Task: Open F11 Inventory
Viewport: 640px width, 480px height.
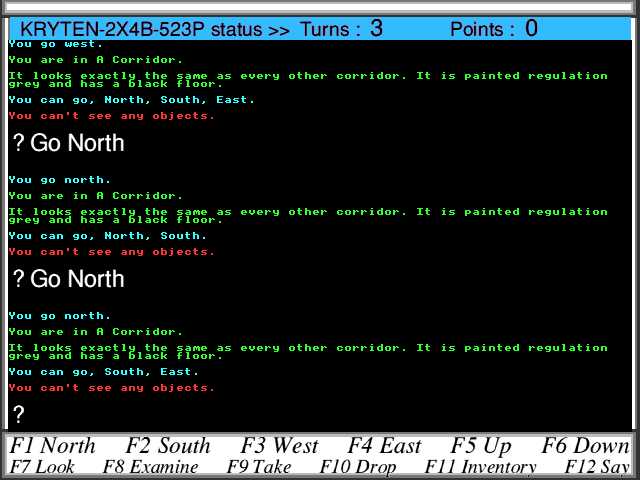Action: click(480, 467)
